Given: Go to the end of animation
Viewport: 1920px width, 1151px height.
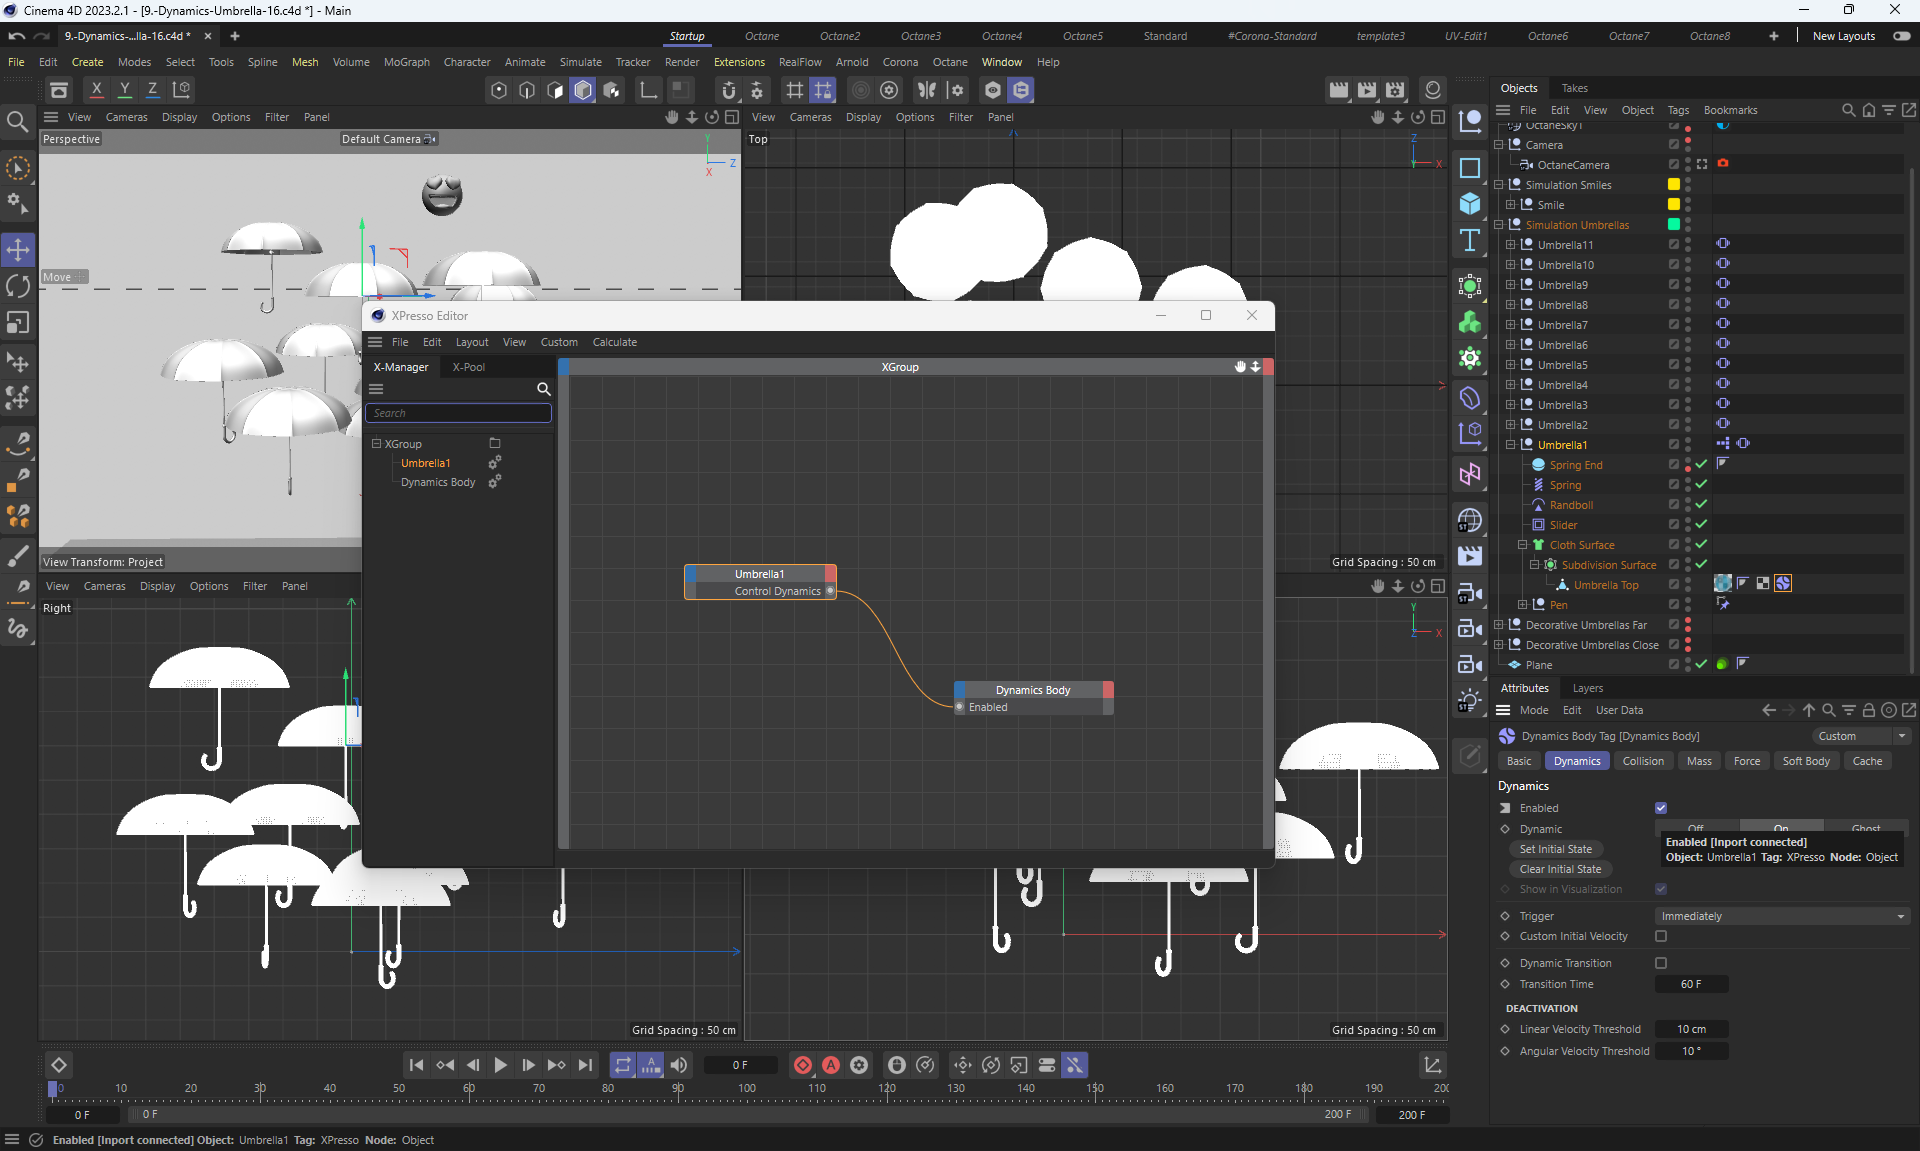Looking at the screenshot, I should [x=585, y=1065].
